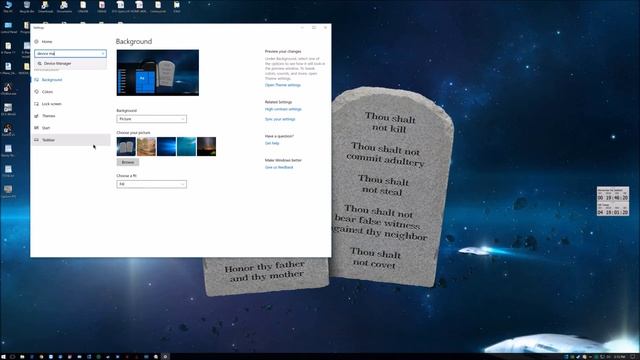Click the countdown timer widget on desktop

click(613, 201)
